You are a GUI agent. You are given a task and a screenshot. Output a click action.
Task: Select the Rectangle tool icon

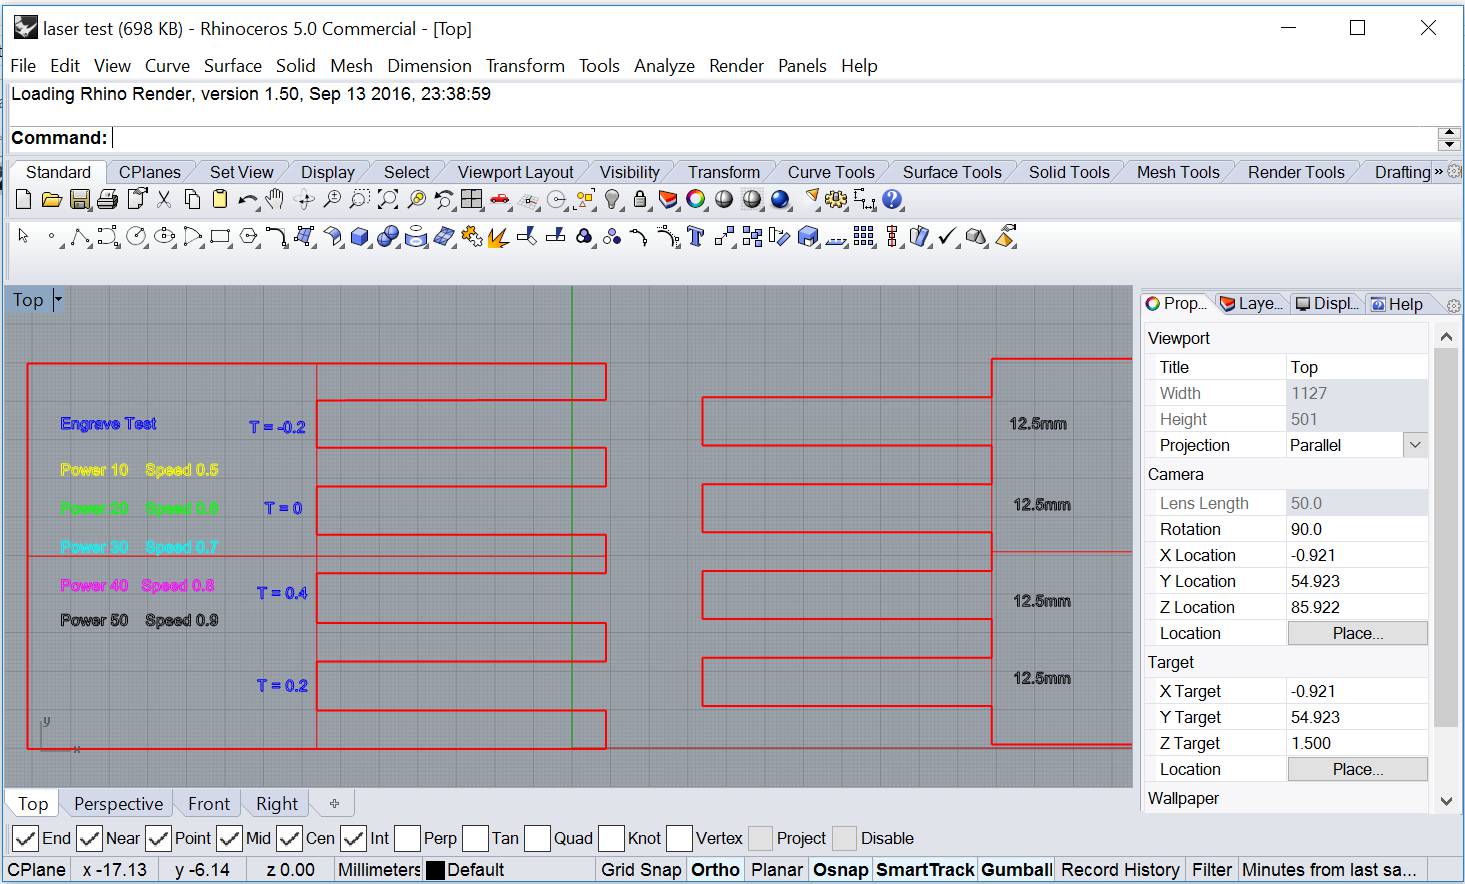pos(220,237)
